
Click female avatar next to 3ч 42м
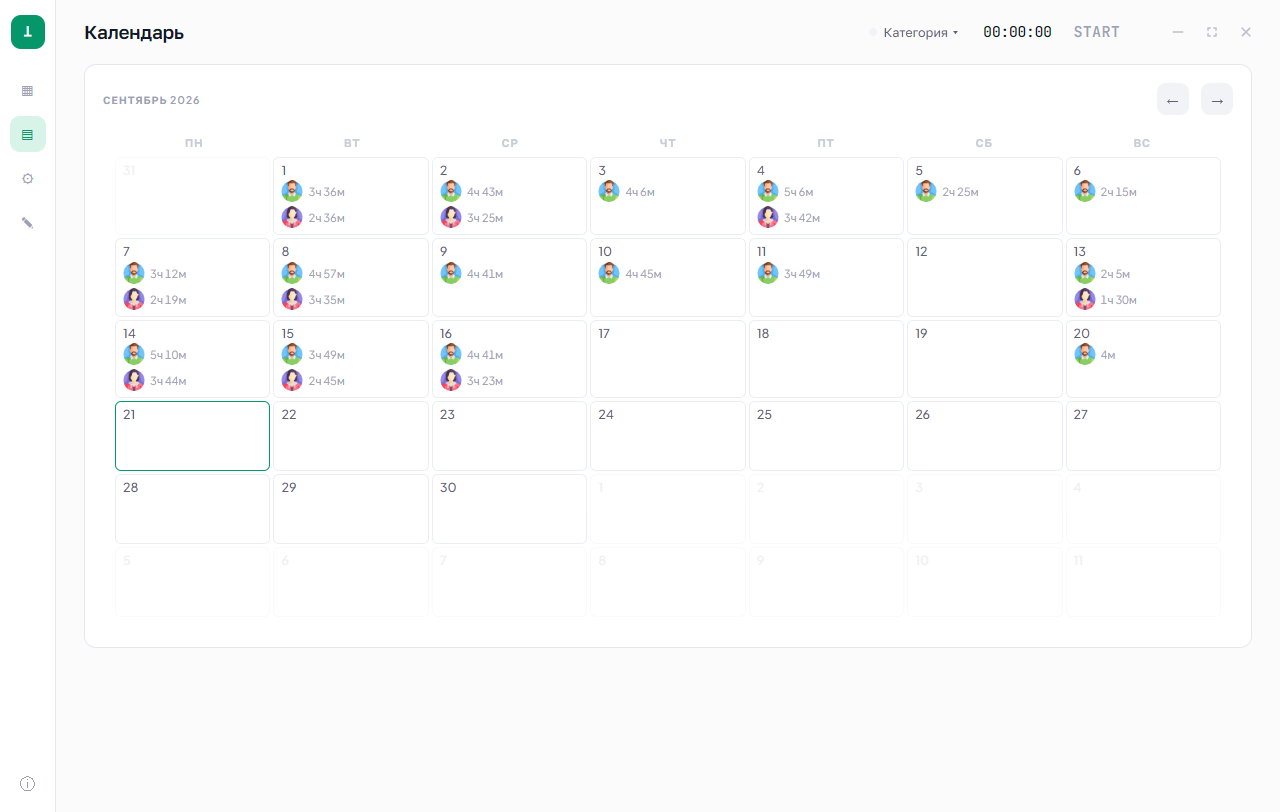[768, 217]
